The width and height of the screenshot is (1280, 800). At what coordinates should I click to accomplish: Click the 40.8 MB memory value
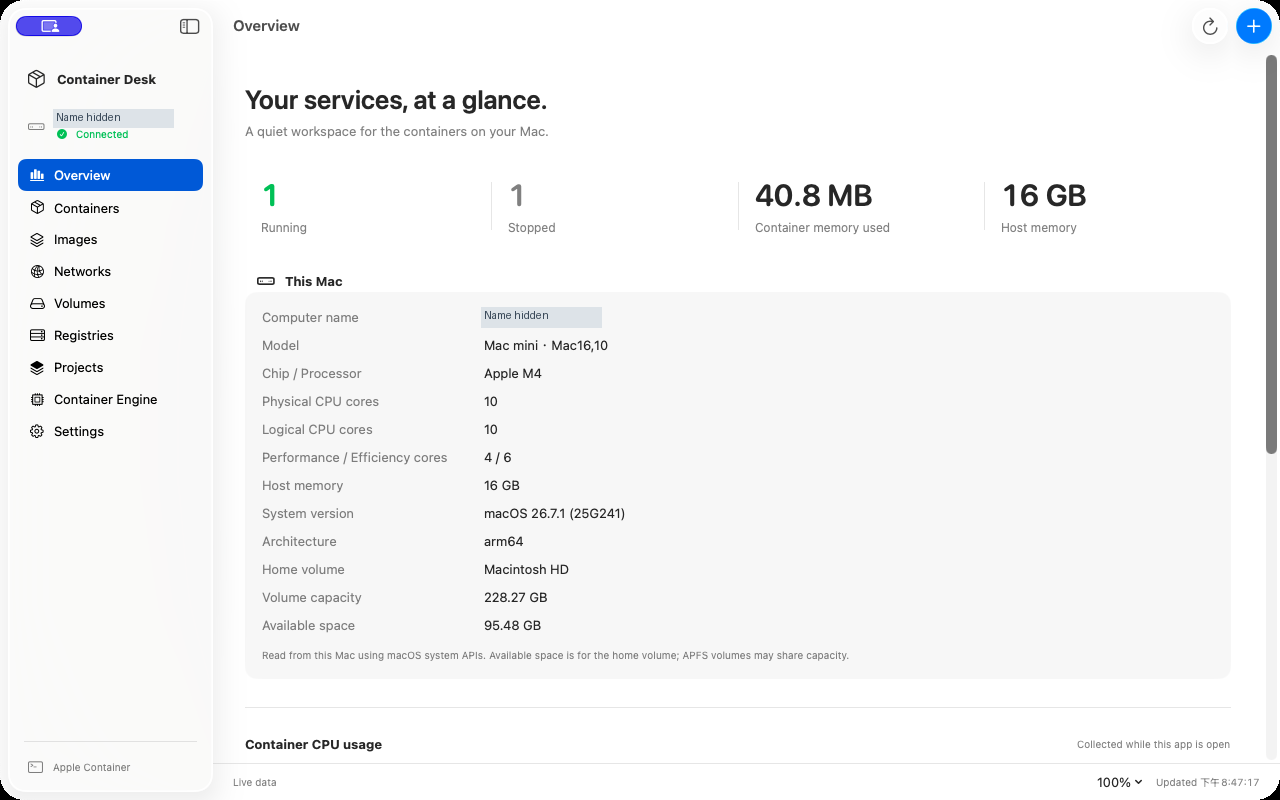point(814,195)
